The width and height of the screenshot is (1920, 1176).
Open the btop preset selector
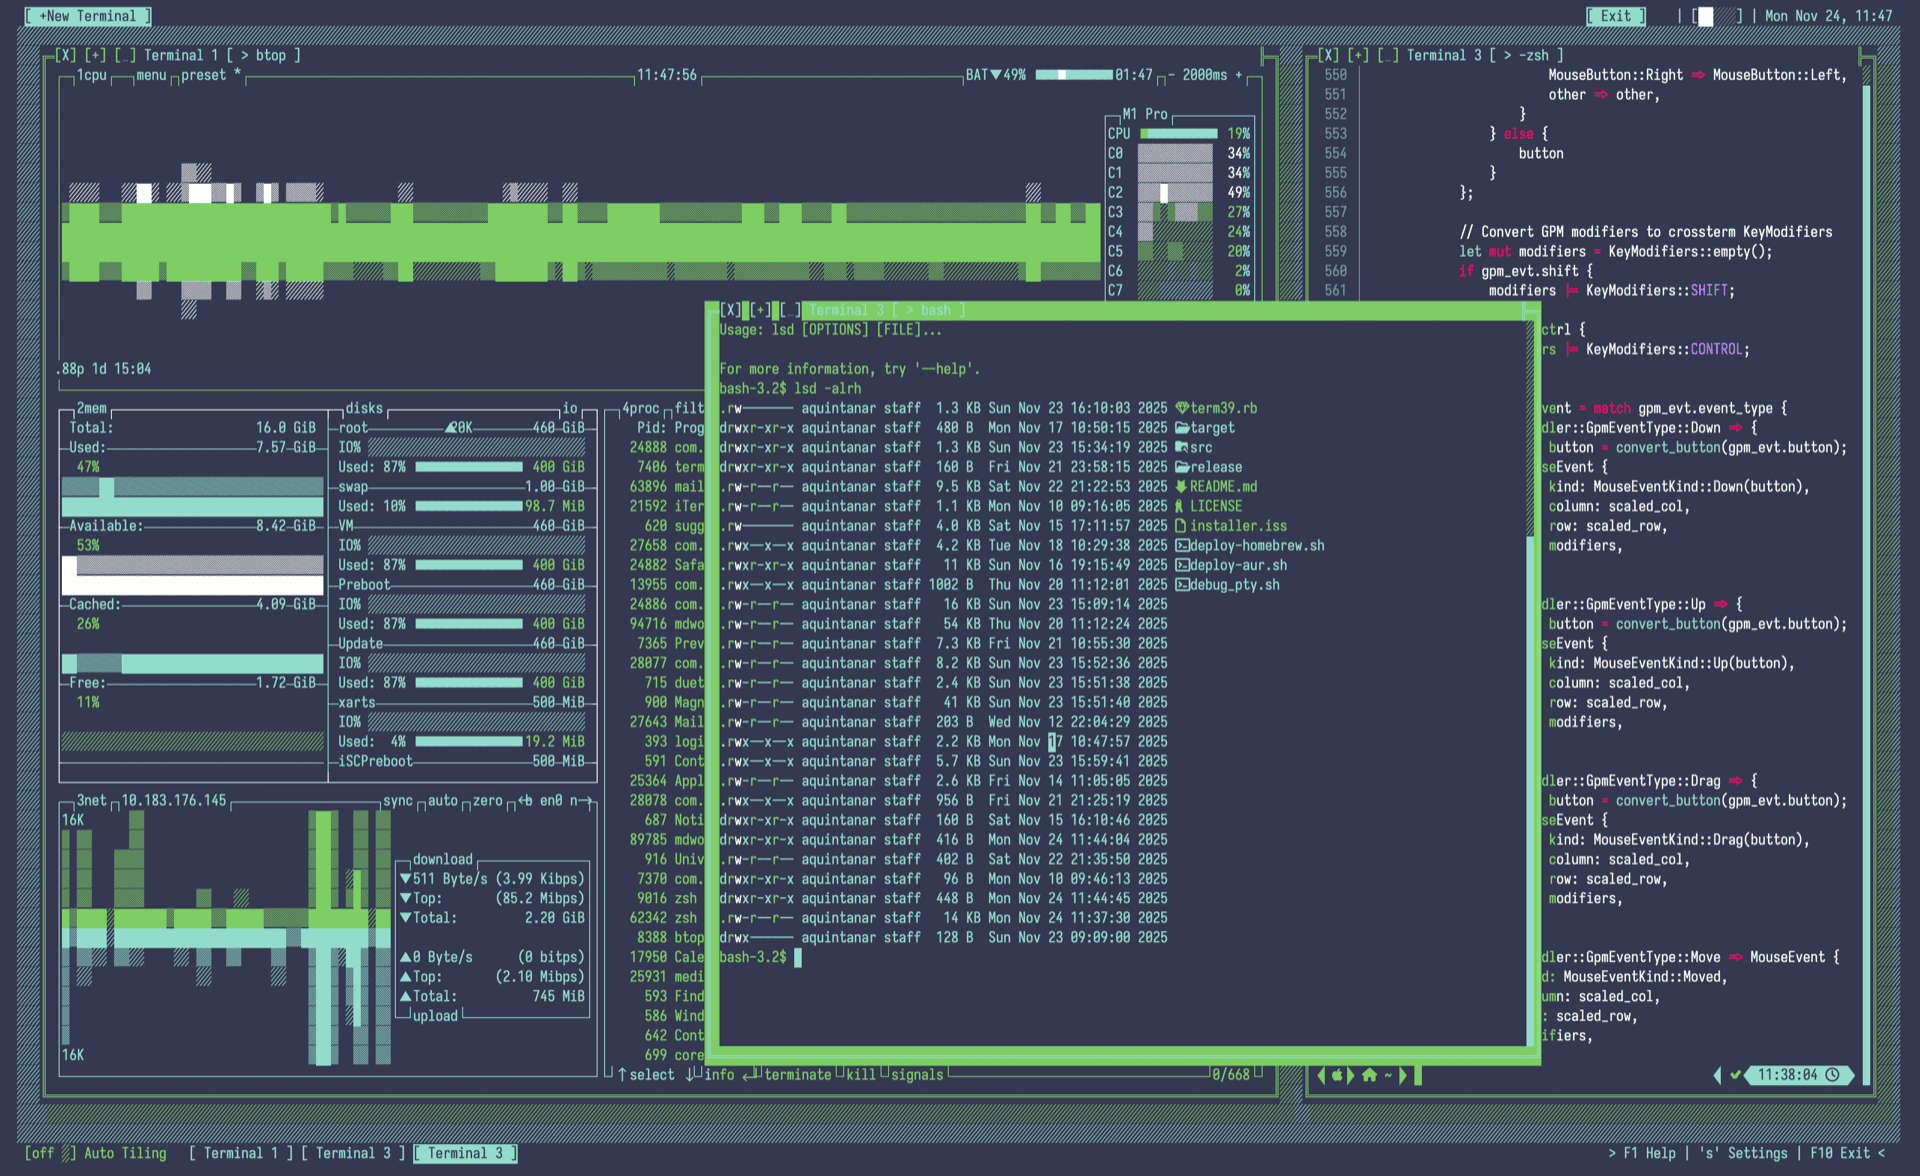point(204,75)
